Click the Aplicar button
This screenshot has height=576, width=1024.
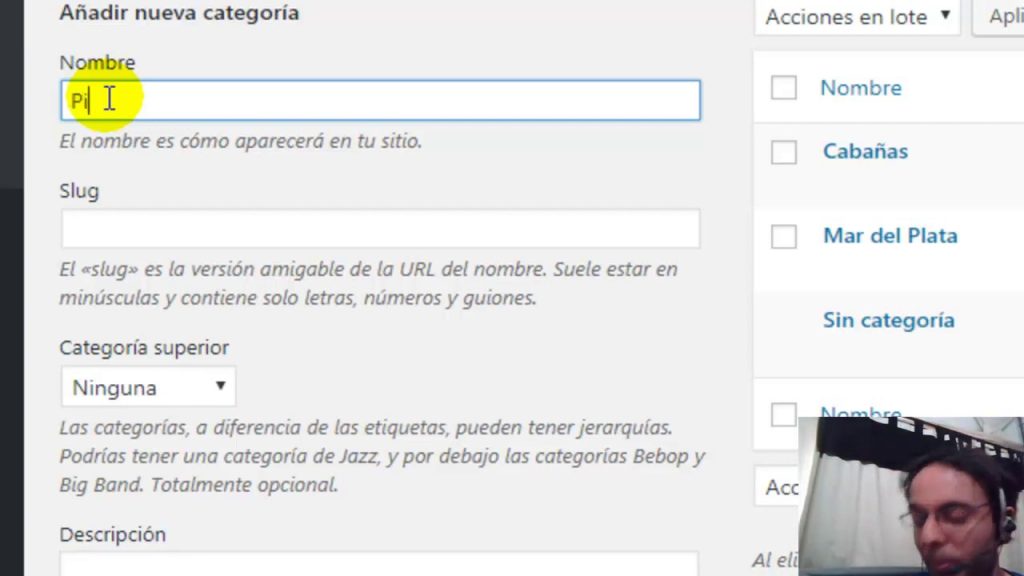click(1005, 17)
